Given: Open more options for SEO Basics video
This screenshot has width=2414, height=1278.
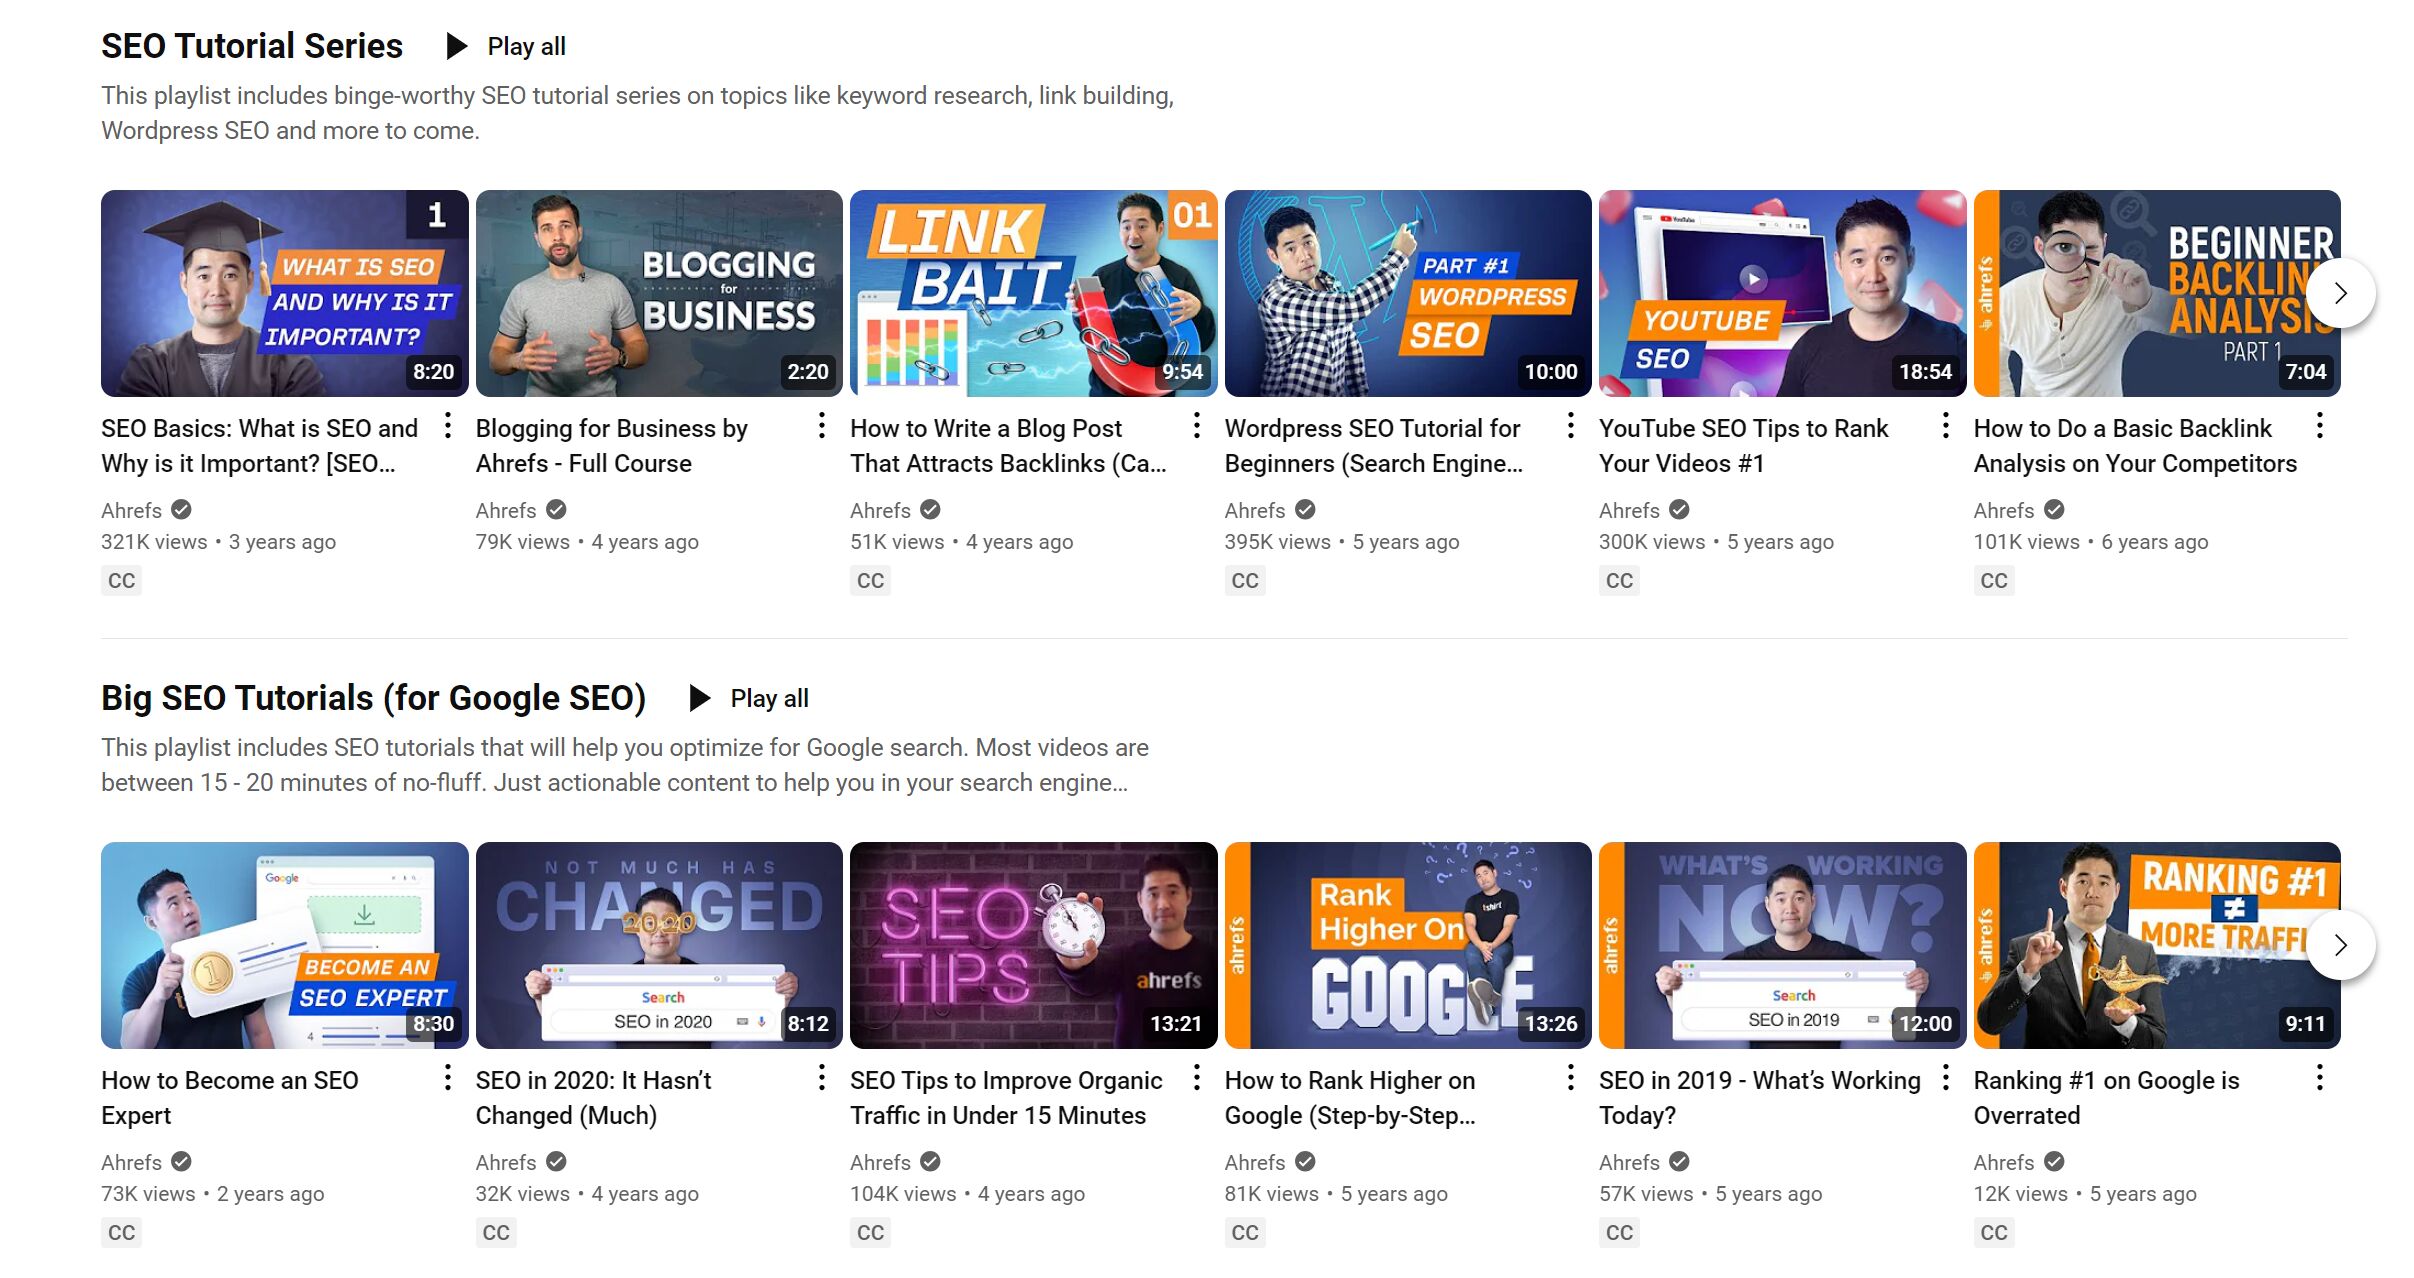Looking at the screenshot, I should [x=448, y=426].
